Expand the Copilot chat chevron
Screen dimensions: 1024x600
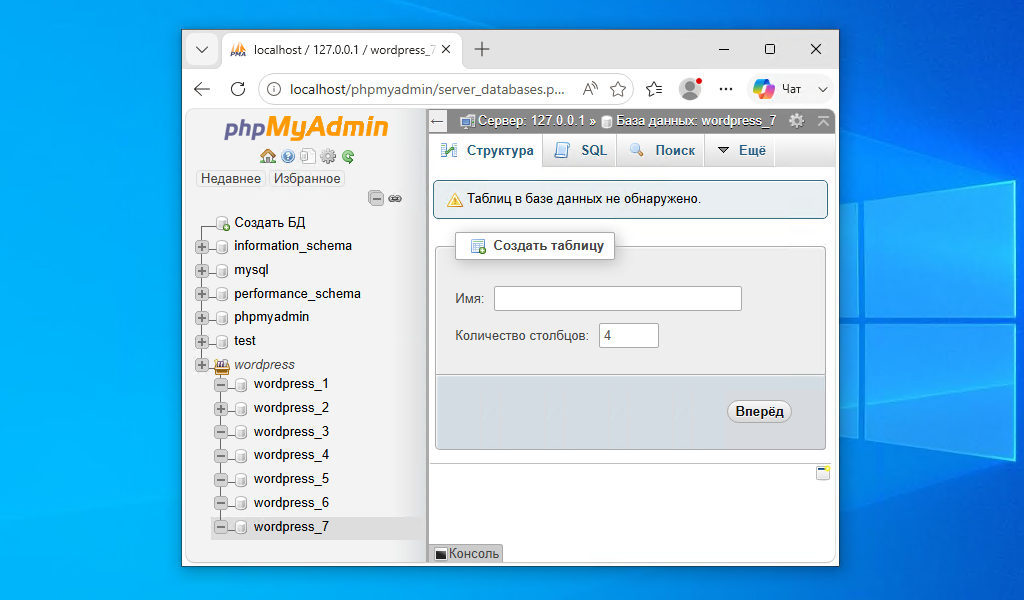pos(823,89)
